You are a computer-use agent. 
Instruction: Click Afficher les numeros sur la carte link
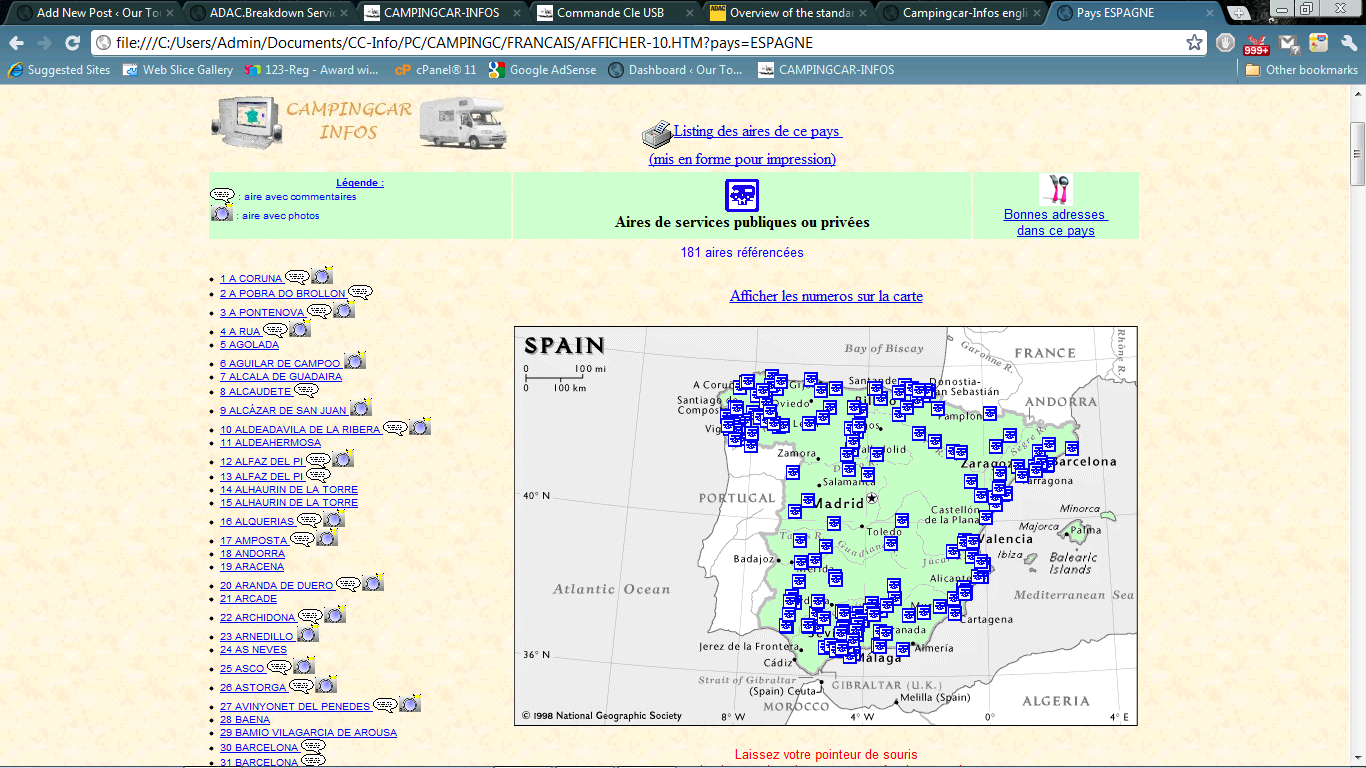pyautogui.click(x=826, y=296)
